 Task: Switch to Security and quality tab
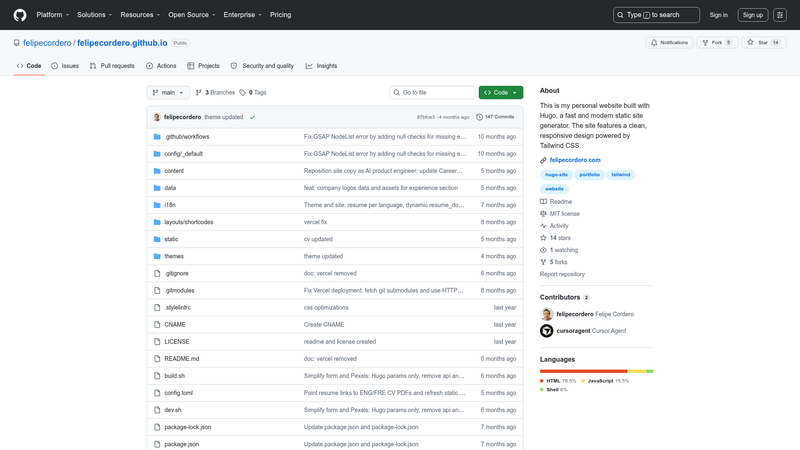262,66
